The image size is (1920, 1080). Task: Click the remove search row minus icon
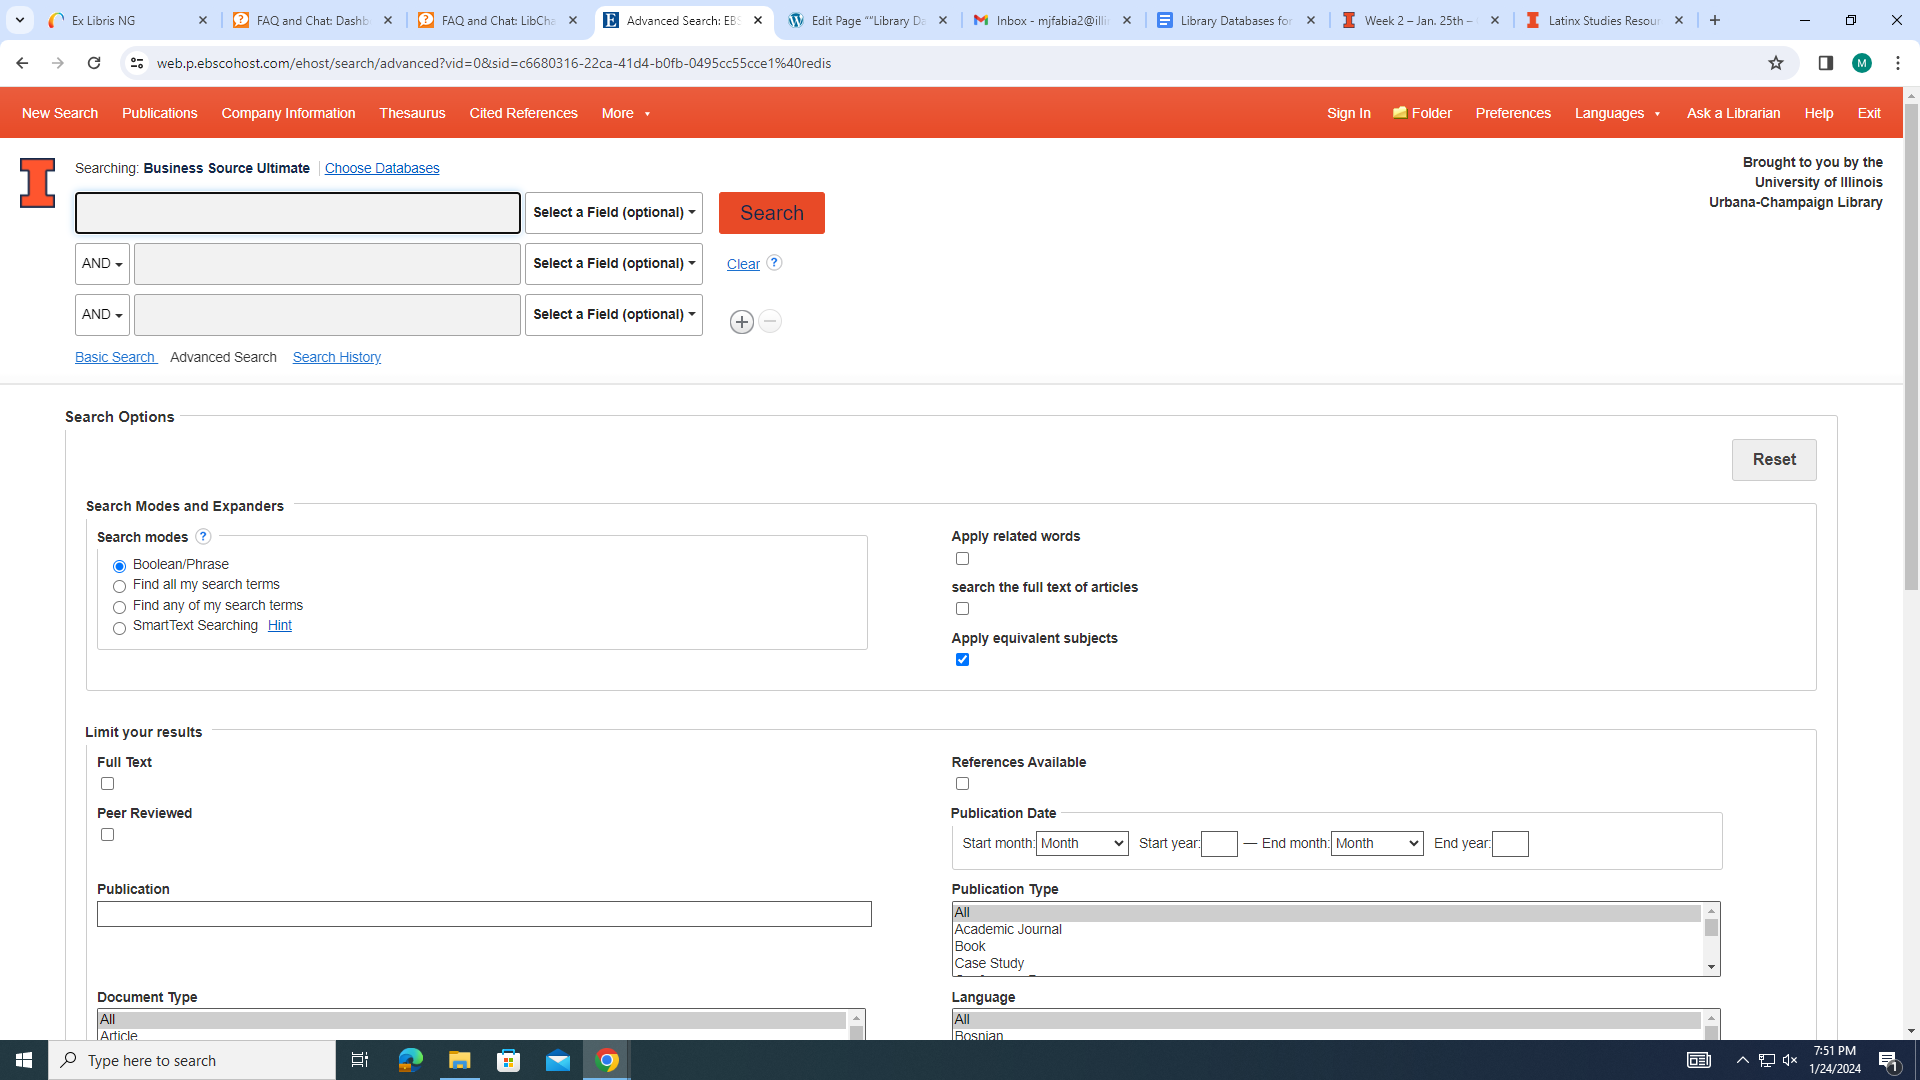tap(770, 322)
